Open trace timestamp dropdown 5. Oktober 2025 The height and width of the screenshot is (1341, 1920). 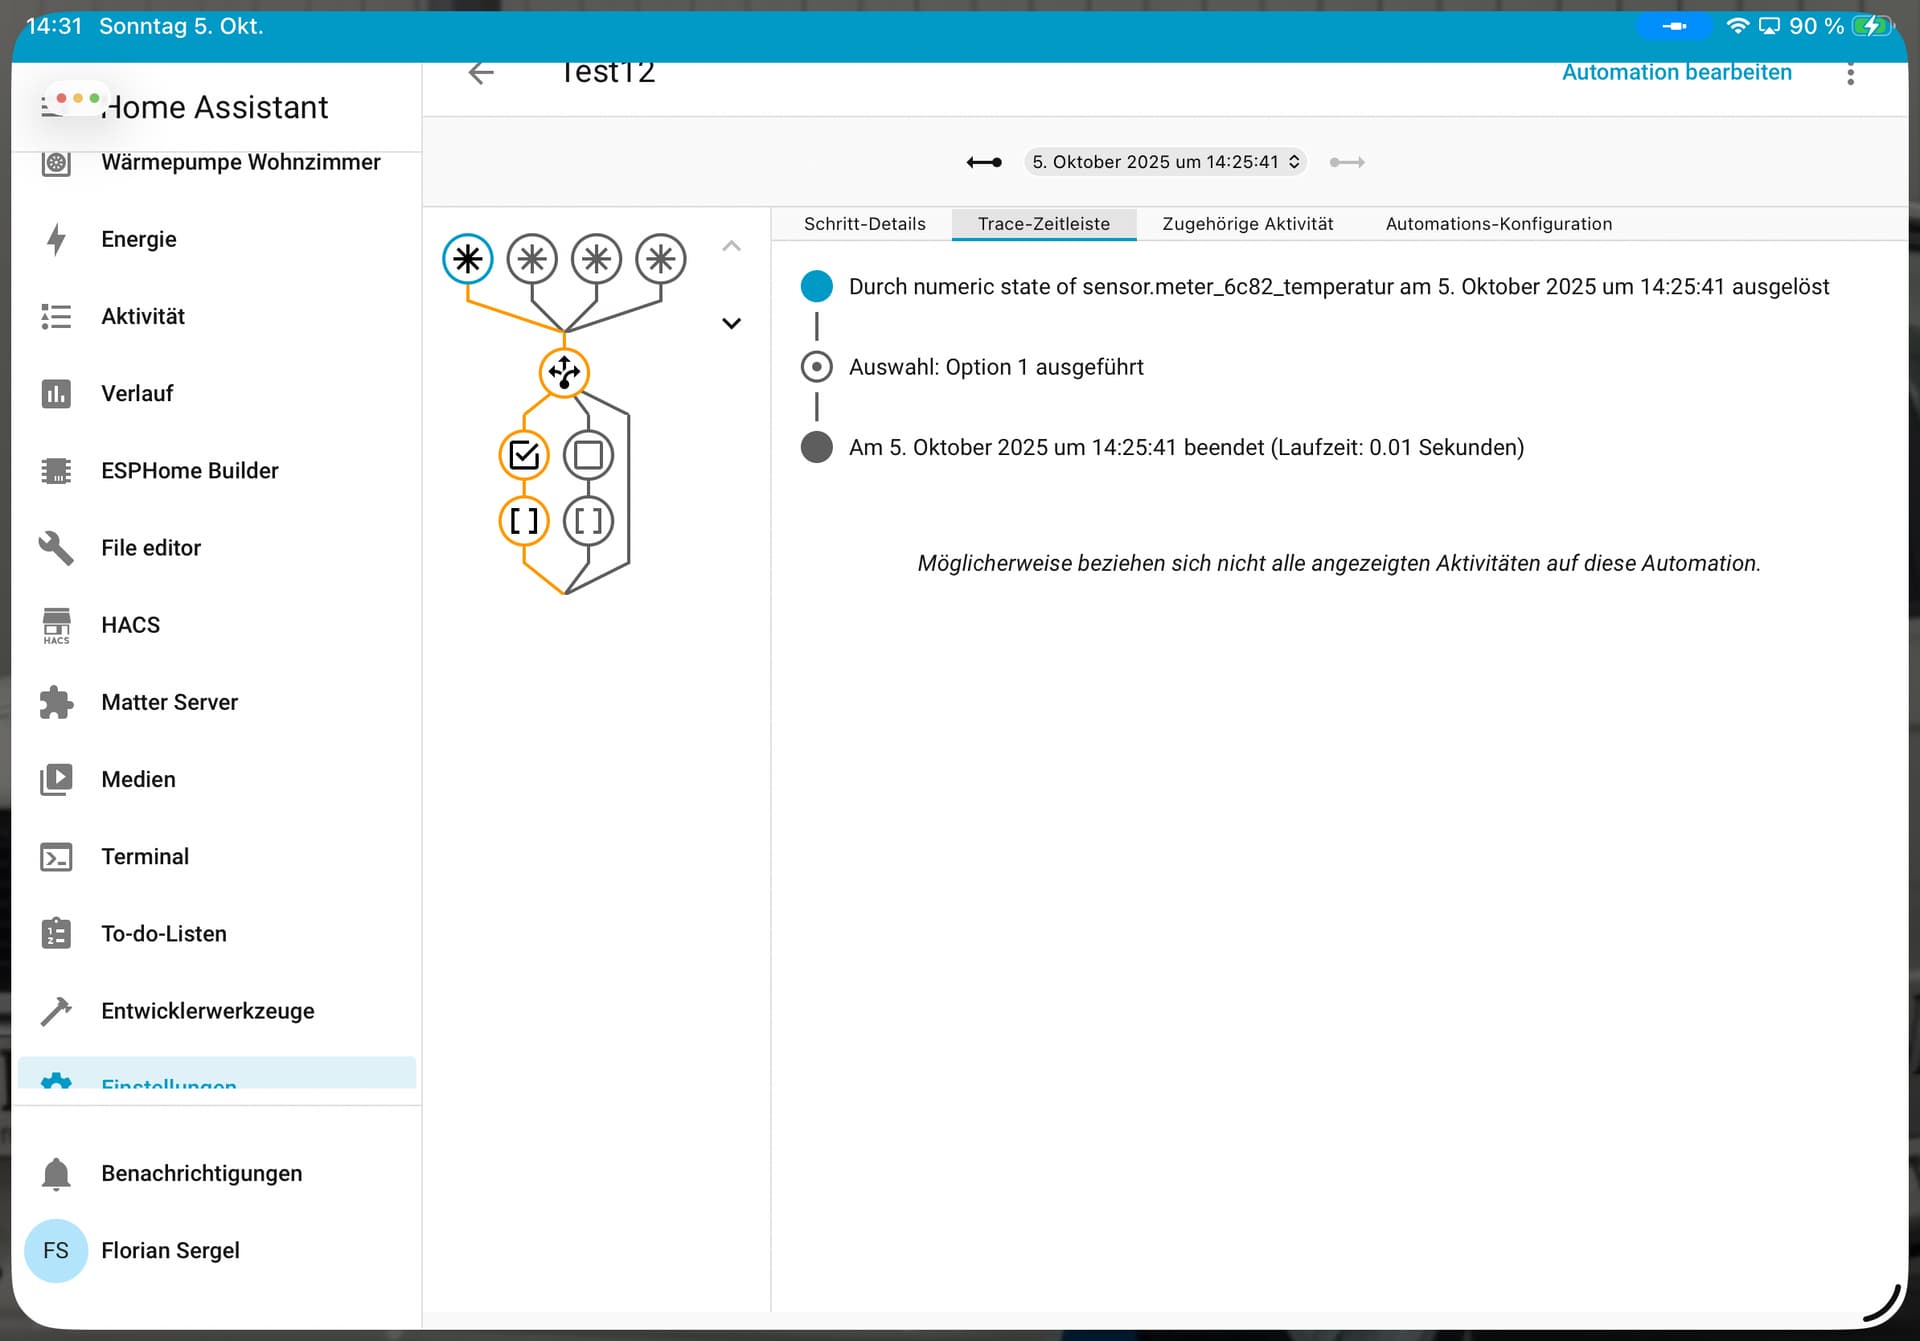click(x=1165, y=162)
